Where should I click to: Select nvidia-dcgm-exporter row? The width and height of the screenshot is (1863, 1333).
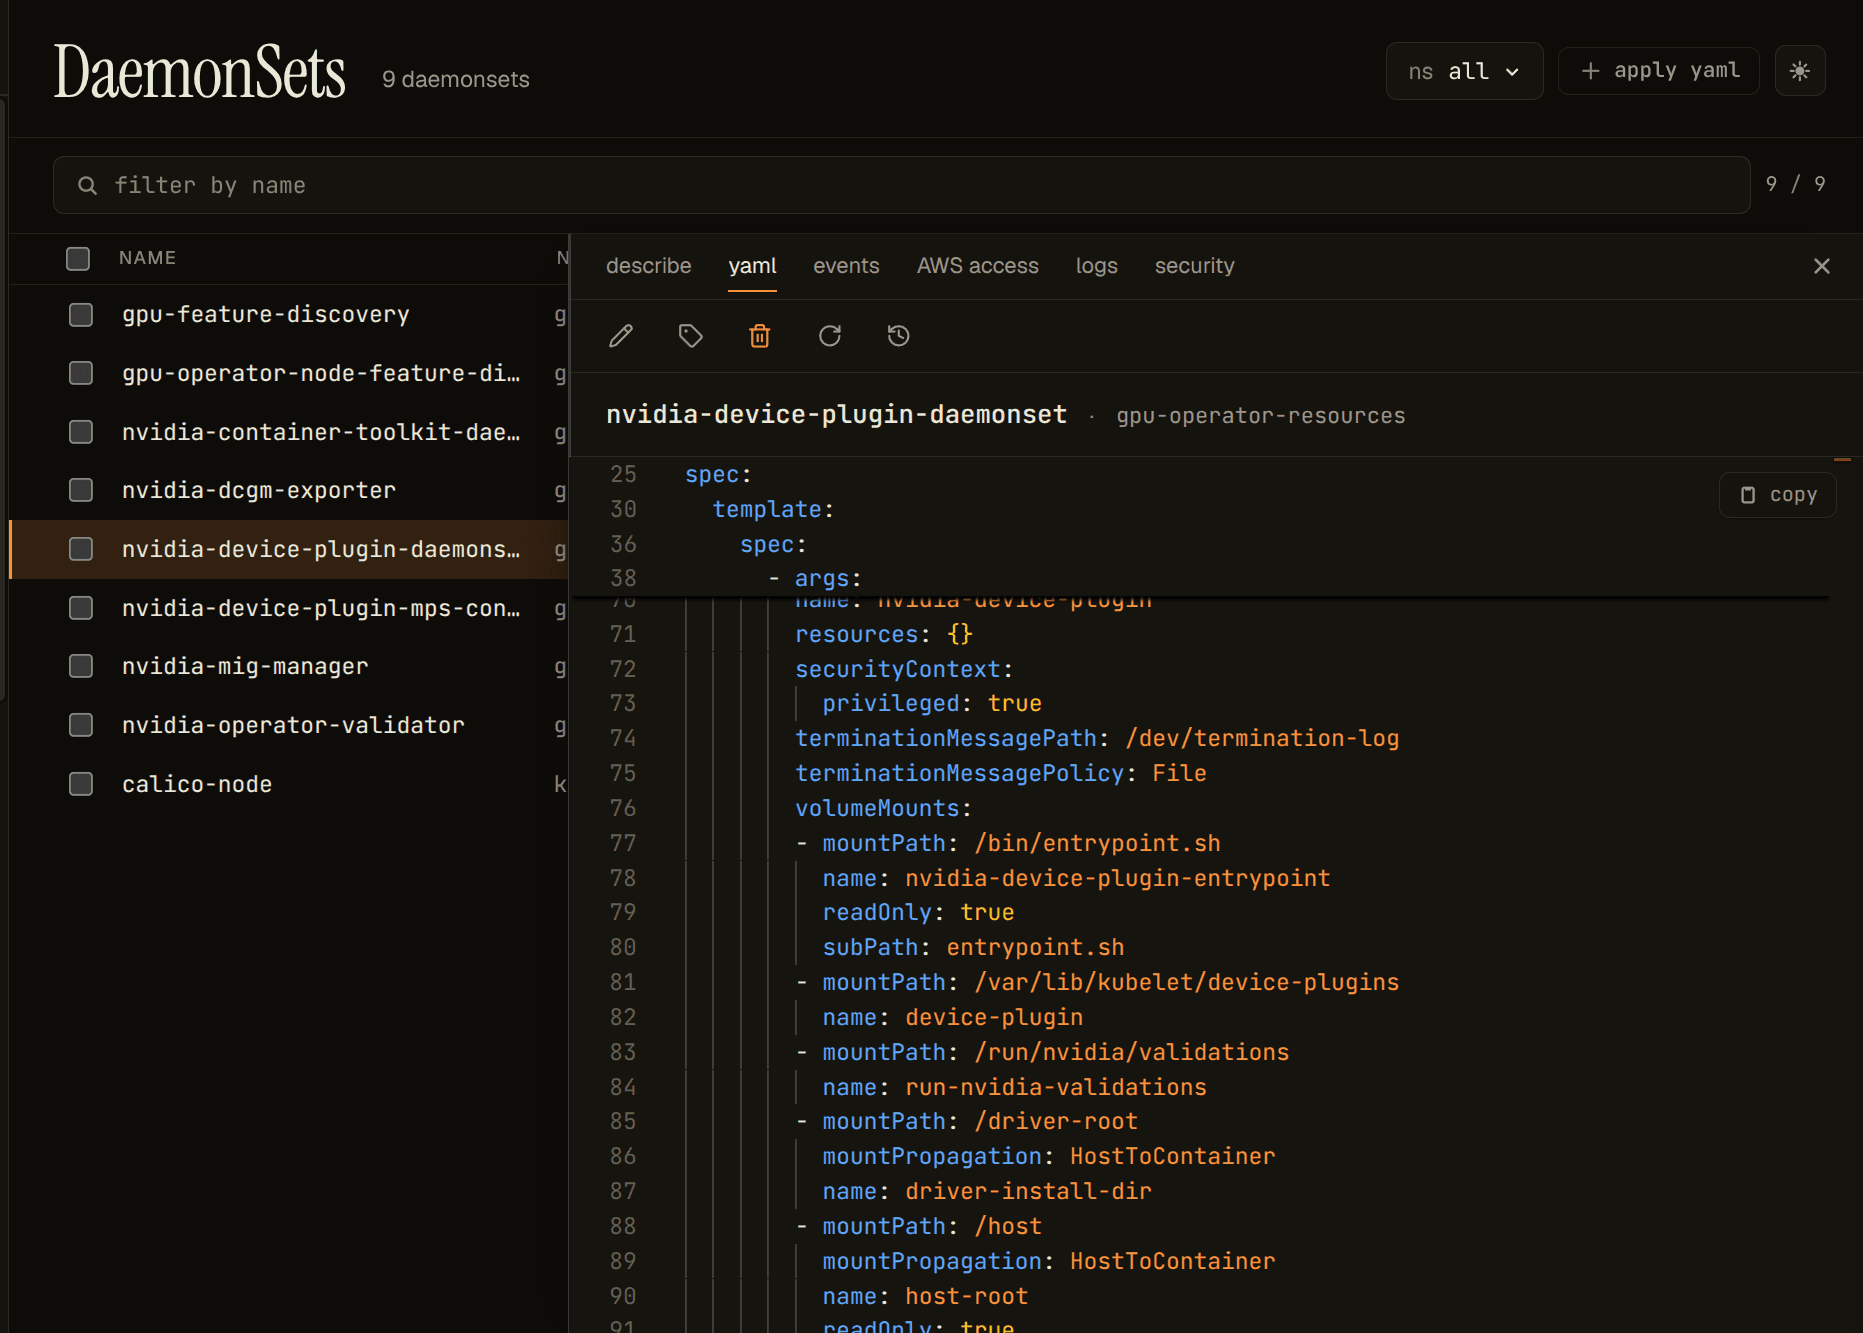(289, 490)
